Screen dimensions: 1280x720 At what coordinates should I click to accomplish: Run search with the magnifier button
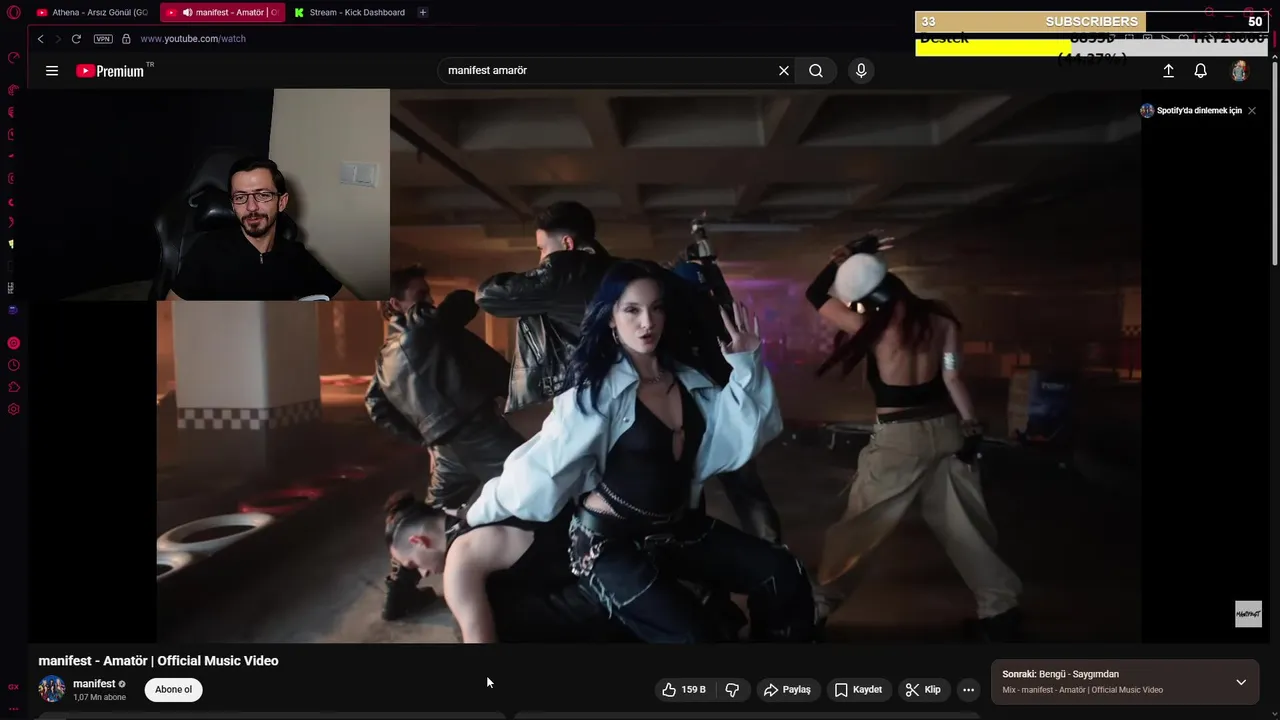[x=816, y=71]
